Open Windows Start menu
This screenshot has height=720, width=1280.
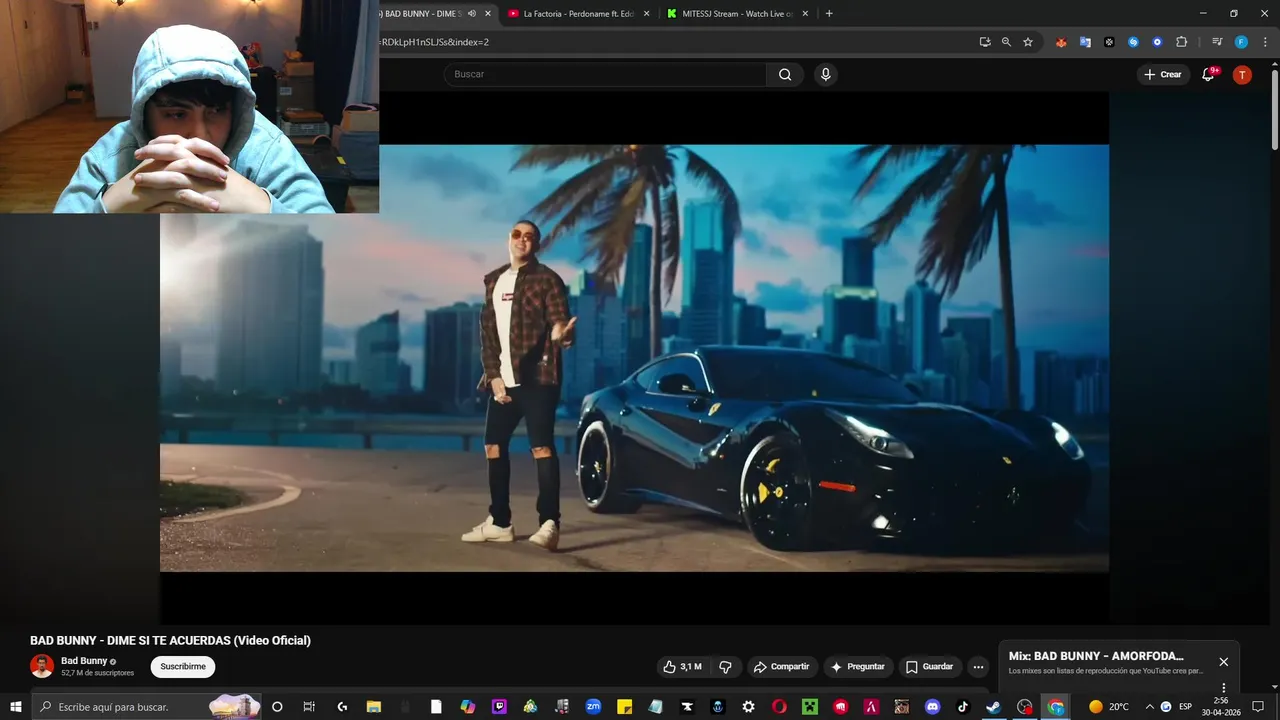[x=15, y=707]
